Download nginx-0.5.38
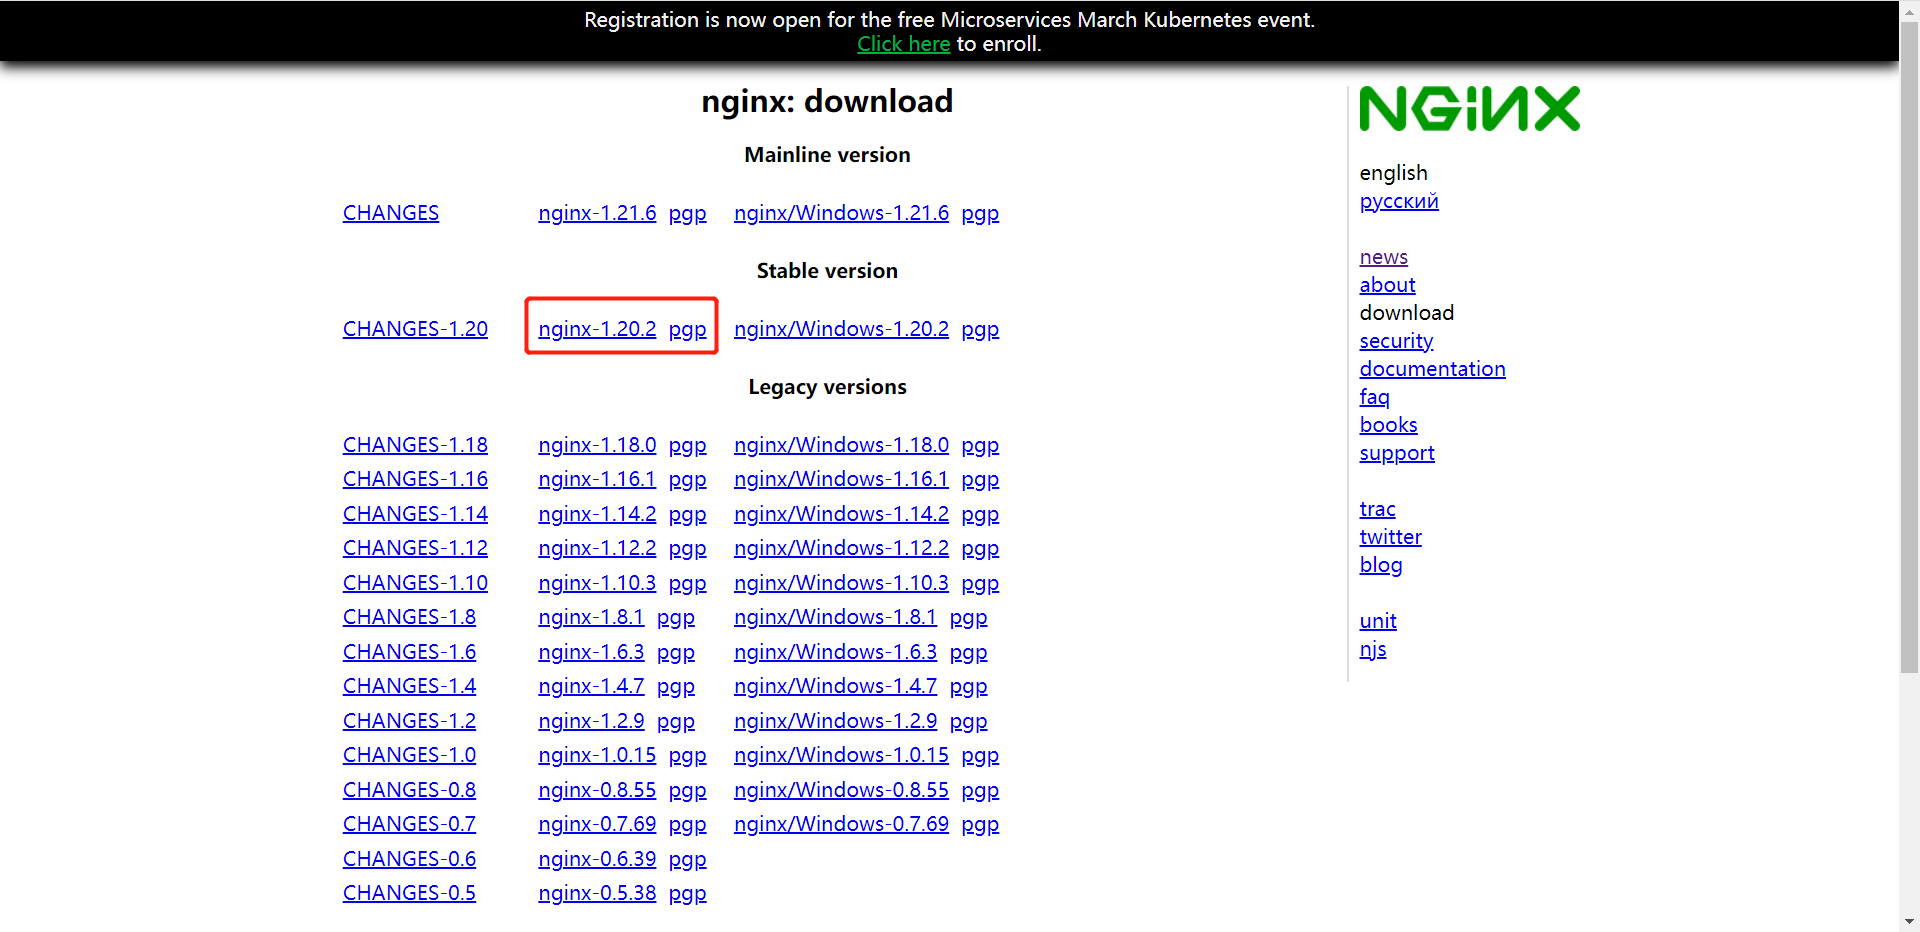1920x932 pixels. (597, 893)
